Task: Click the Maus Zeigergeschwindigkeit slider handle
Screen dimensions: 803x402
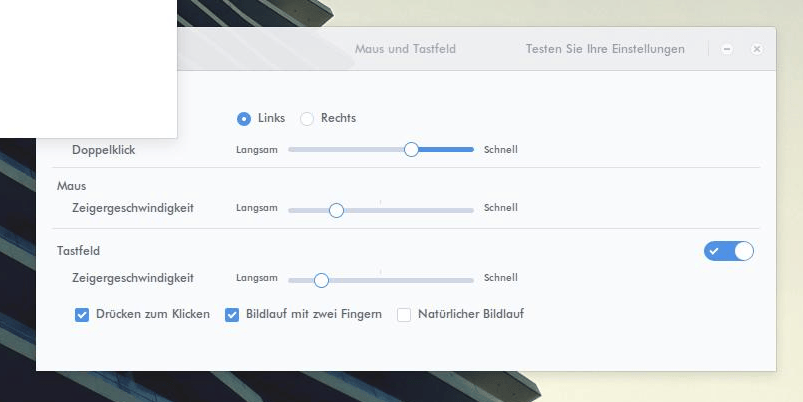Action: point(336,210)
